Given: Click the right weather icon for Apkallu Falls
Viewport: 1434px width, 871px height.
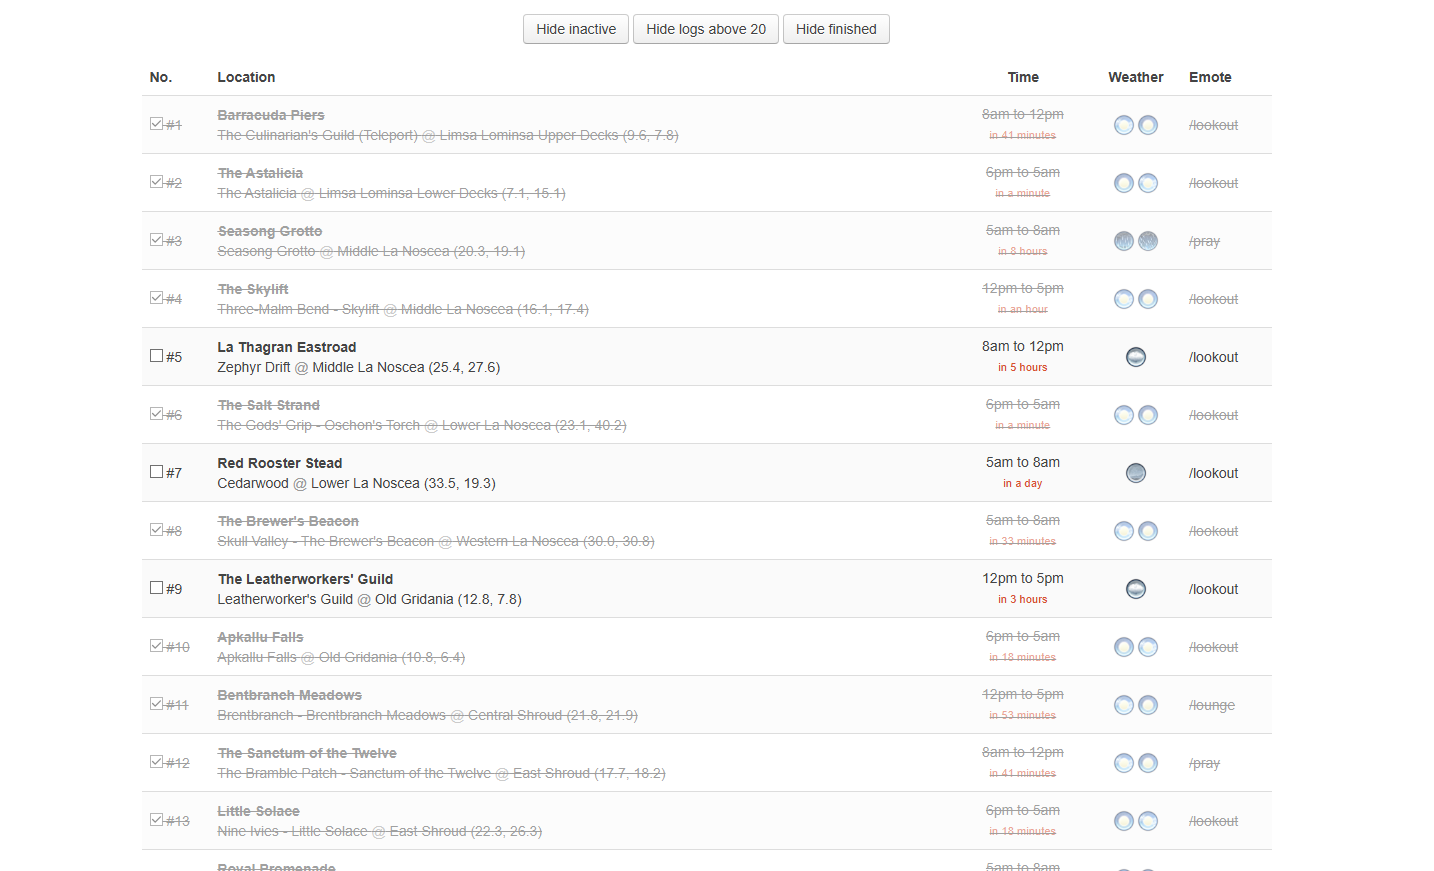Looking at the screenshot, I should tap(1148, 647).
